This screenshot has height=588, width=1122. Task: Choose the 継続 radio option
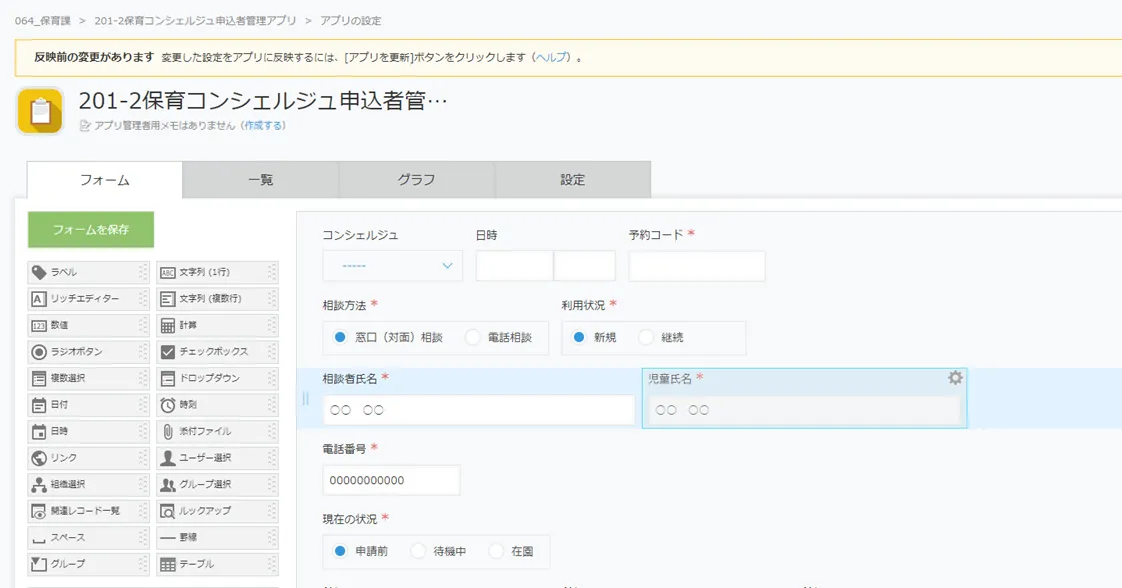pos(646,338)
